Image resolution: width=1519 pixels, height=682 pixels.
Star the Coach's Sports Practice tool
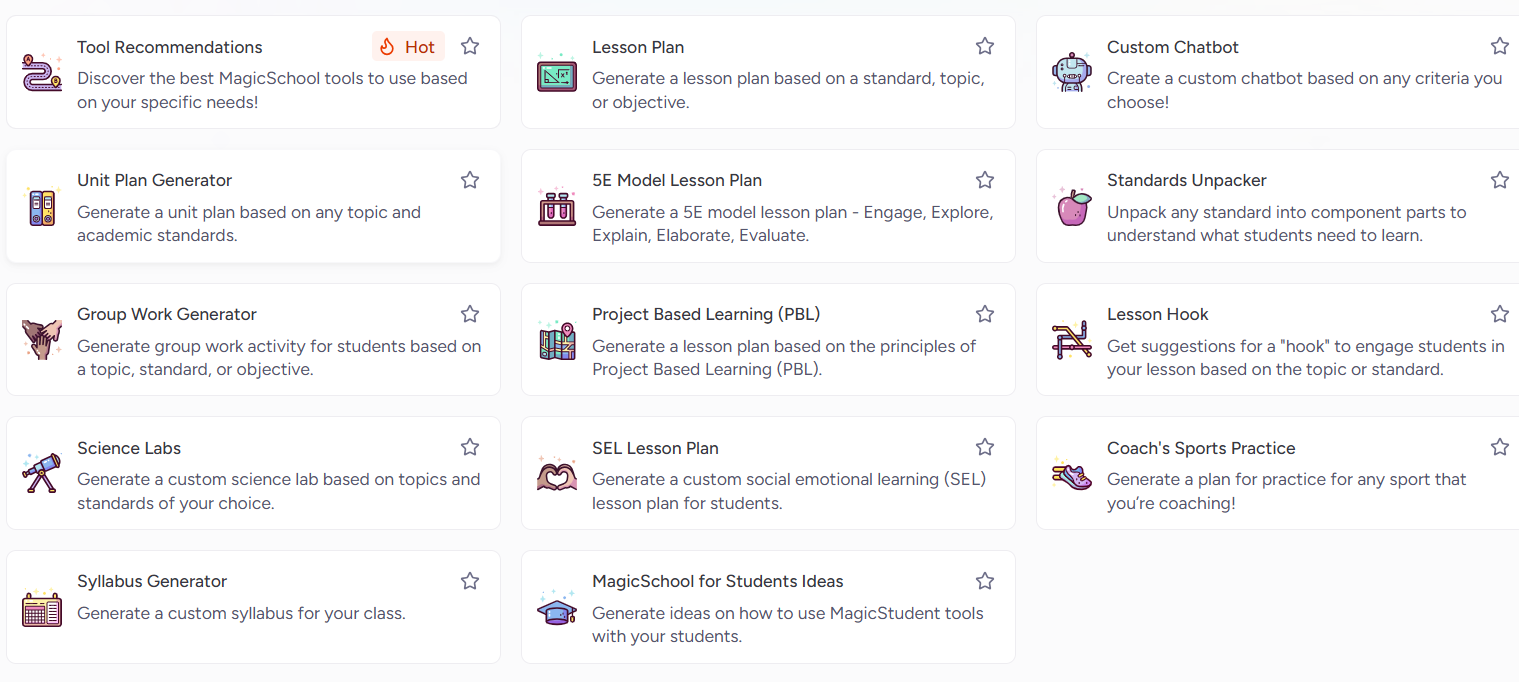[x=1499, y=447]
